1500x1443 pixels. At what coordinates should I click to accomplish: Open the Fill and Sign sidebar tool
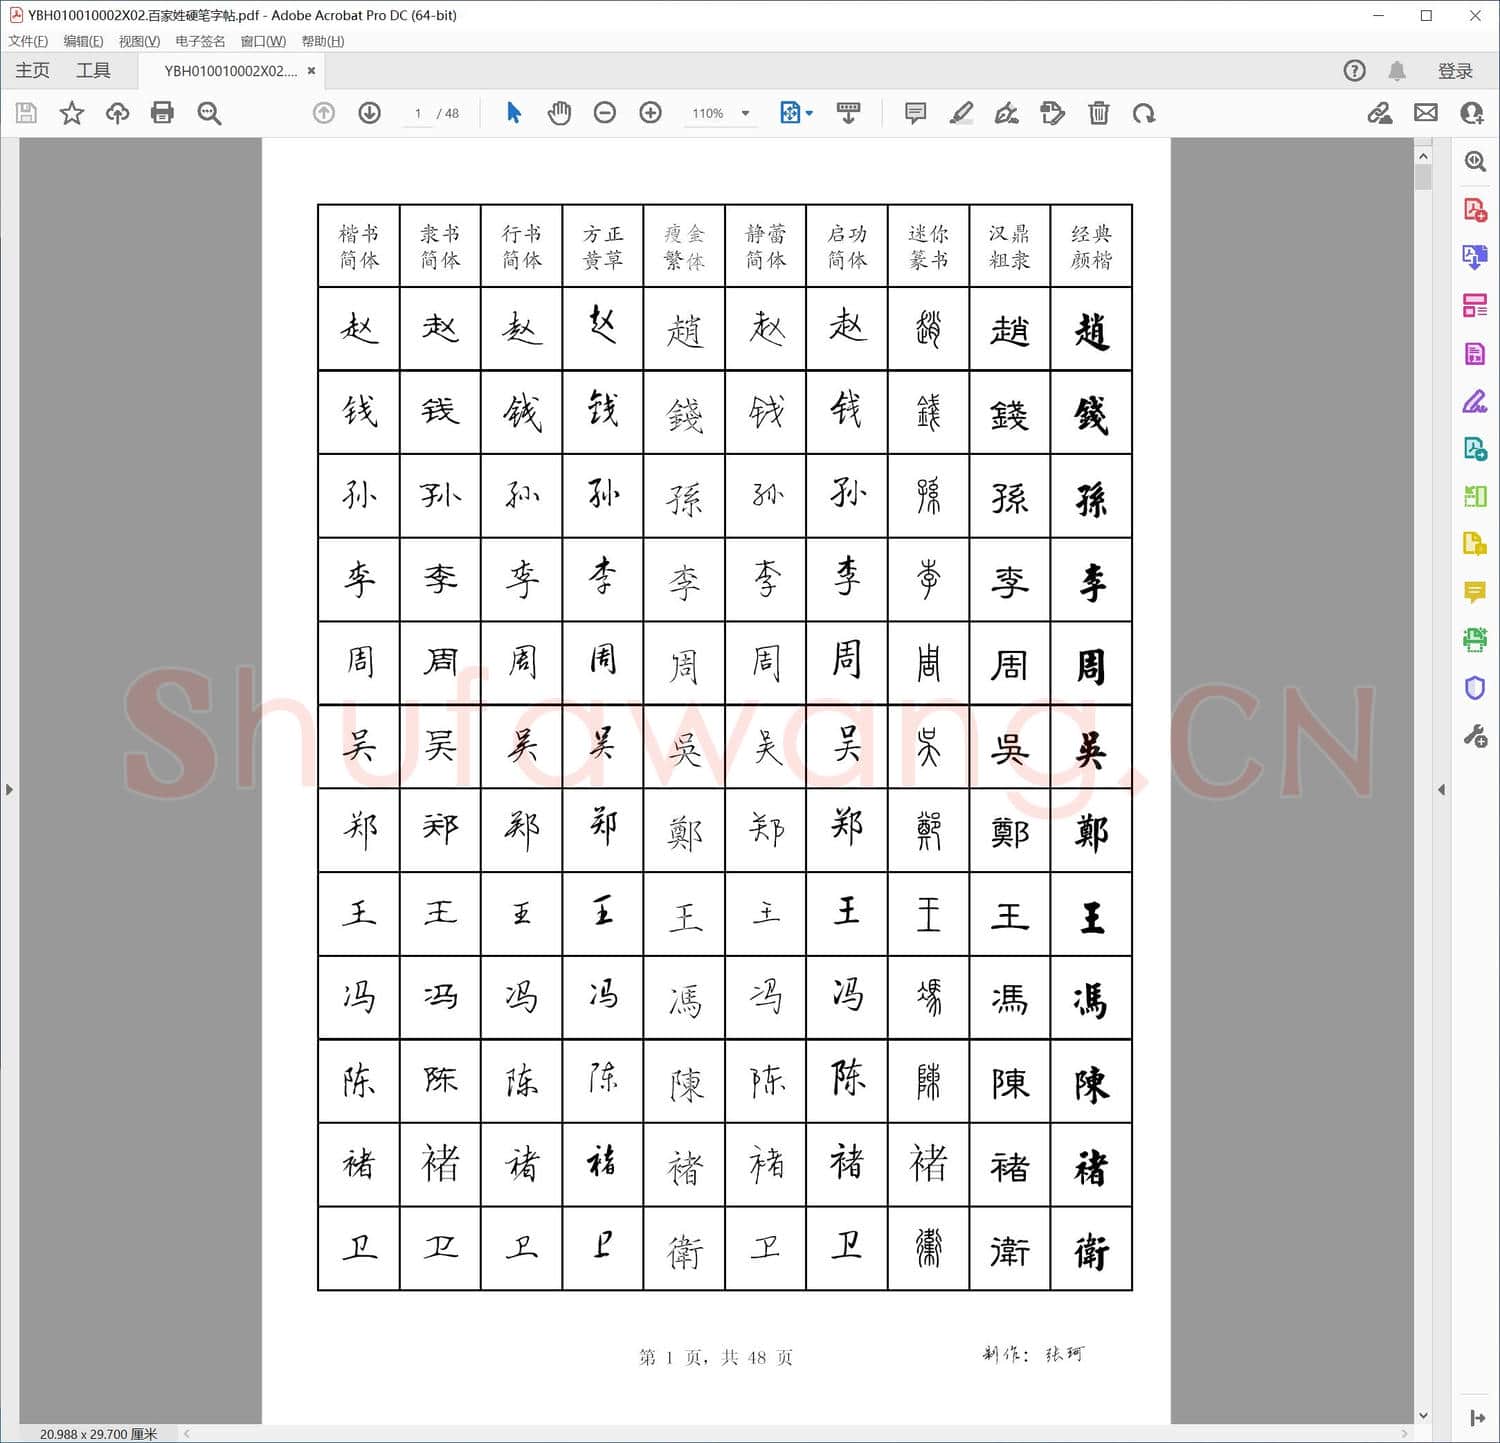1475,401
